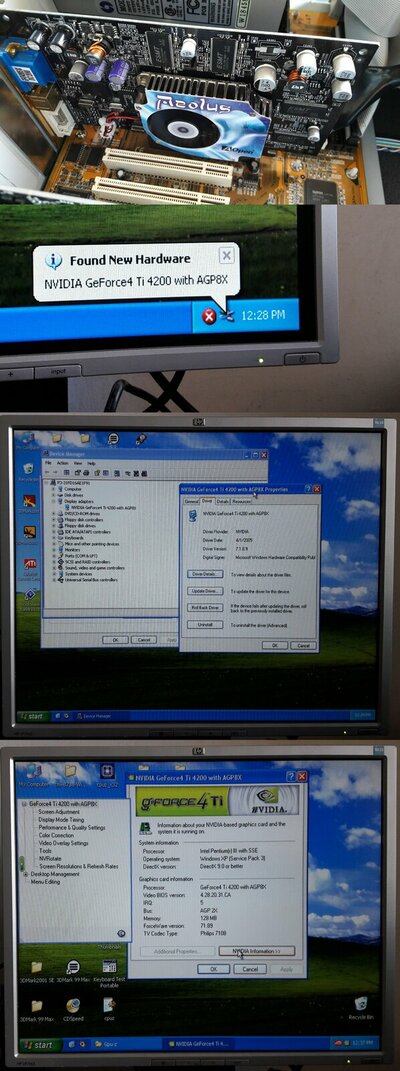Click the Update Driver... button
This screenshot has height=1071, width=400.
[205, 590]
